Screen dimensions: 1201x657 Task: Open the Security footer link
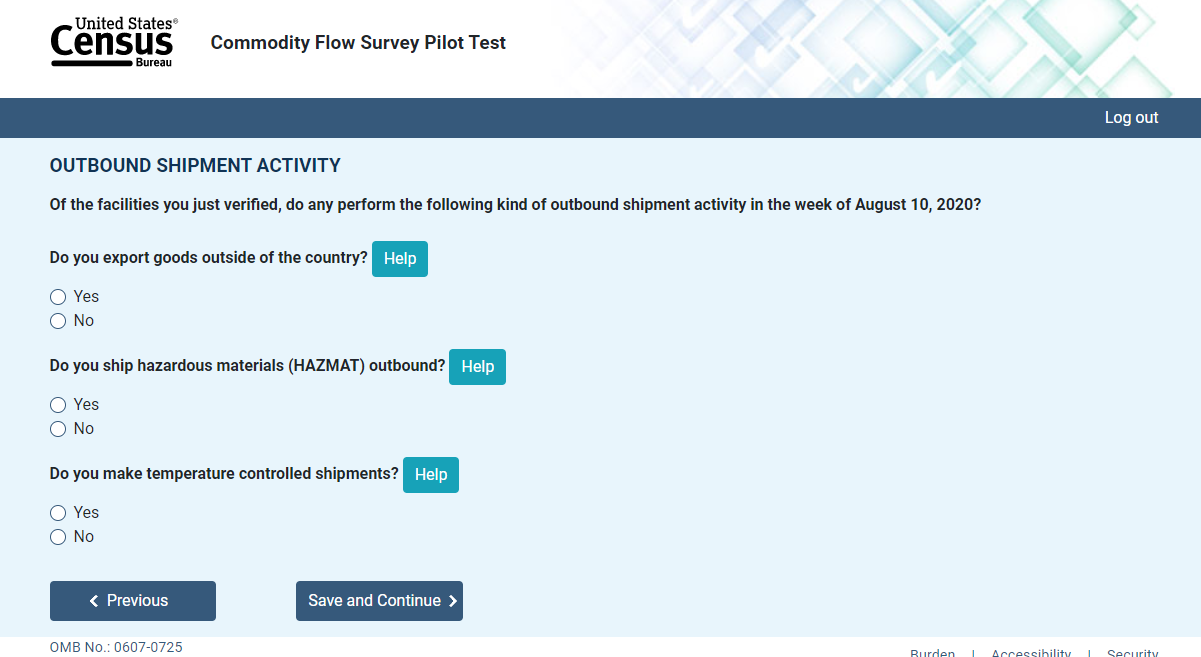click(x=1132, y=653)
